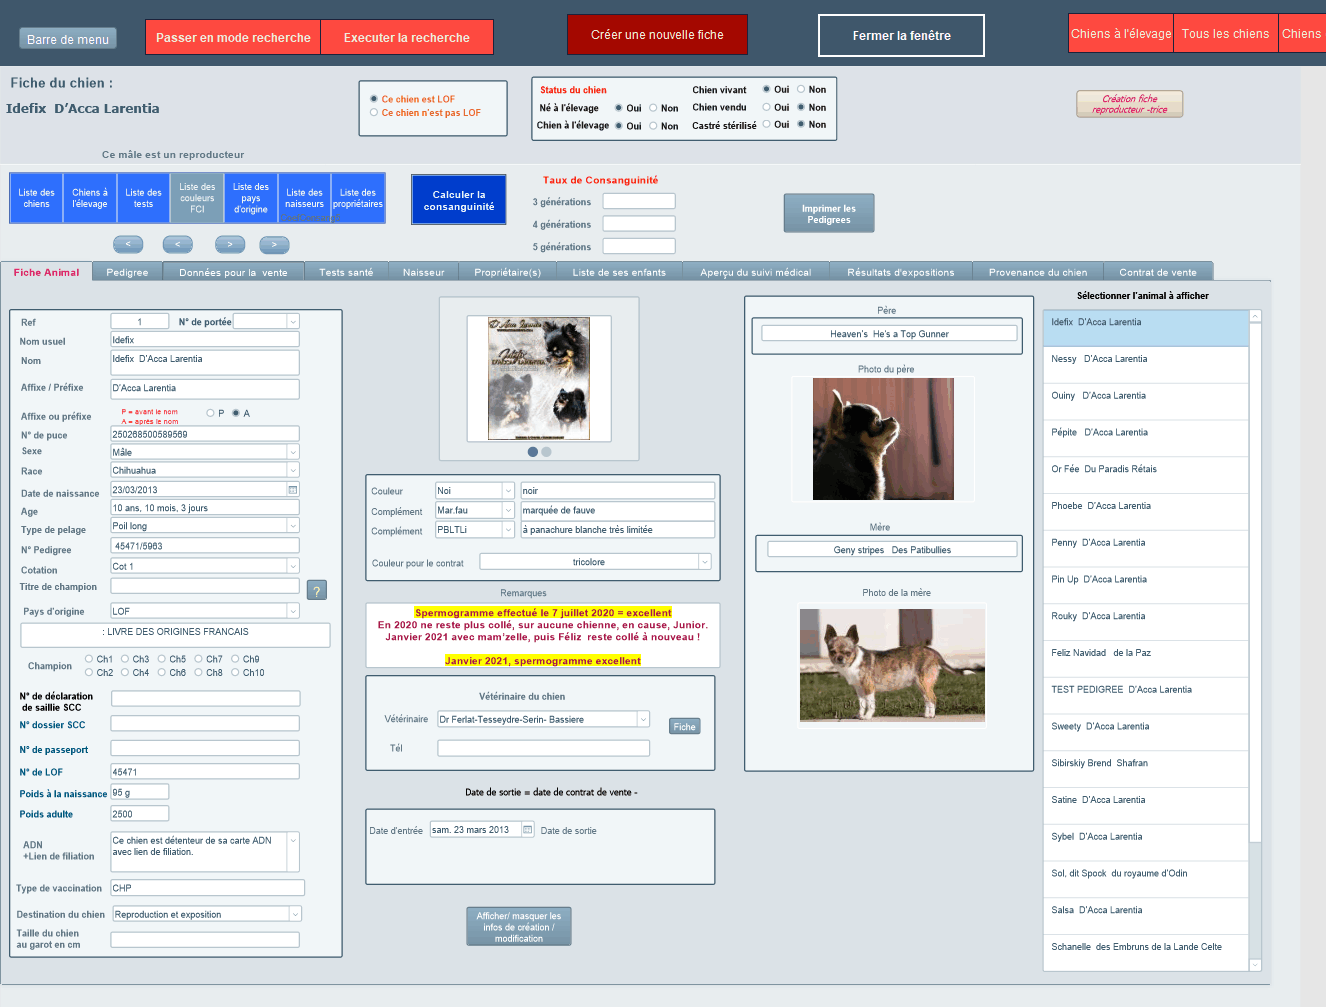
Task: Open the Liste des couleurs FCI
Action: click(x=196, y=197)
